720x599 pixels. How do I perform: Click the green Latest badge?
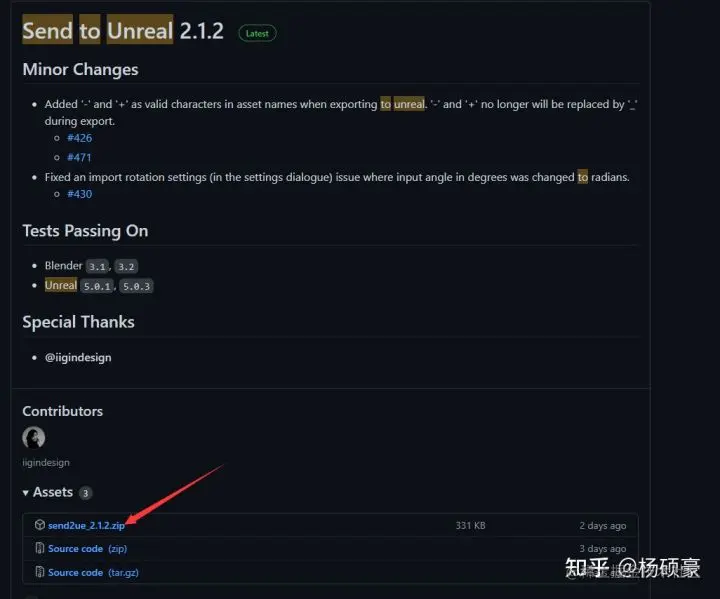(x=257, y=33)
